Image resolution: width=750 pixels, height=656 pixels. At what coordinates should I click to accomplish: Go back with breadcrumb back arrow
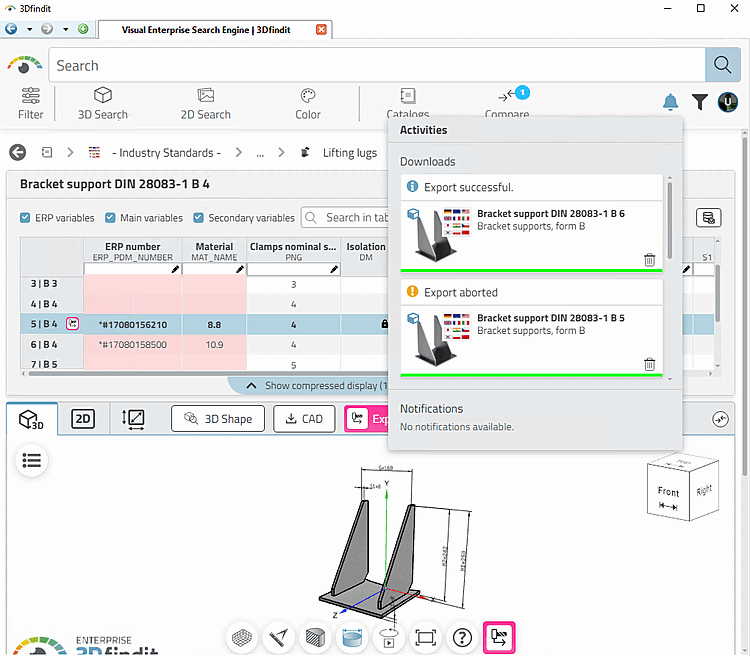pyautogui.click(x=18, y=153)
